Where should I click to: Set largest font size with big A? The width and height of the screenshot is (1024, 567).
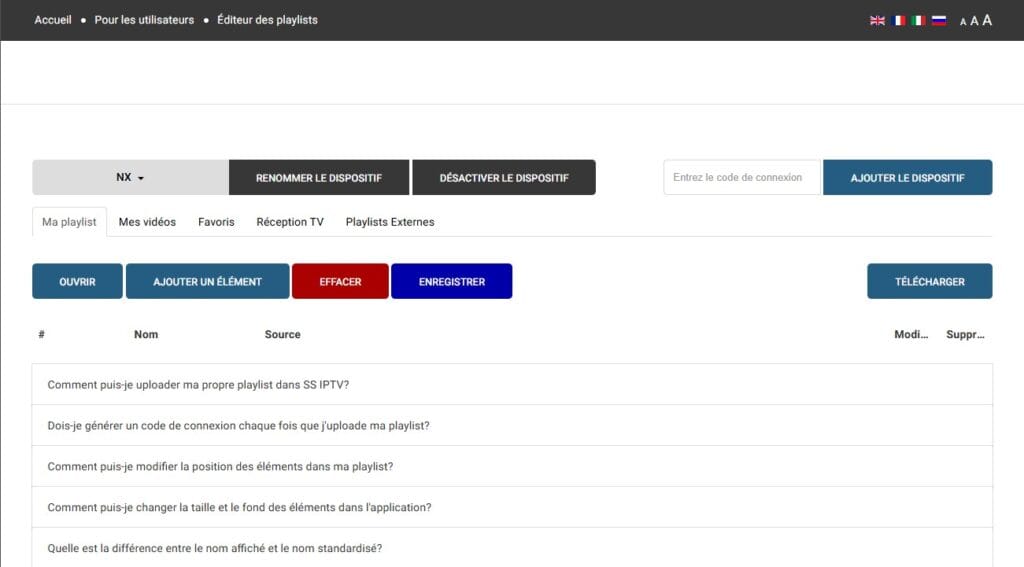click(987, 20)
